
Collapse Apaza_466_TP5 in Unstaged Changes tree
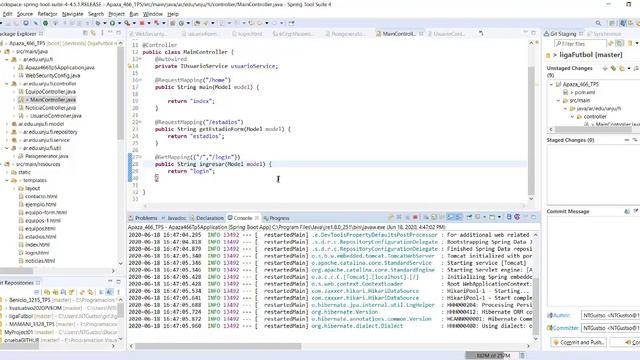point(551,84)
